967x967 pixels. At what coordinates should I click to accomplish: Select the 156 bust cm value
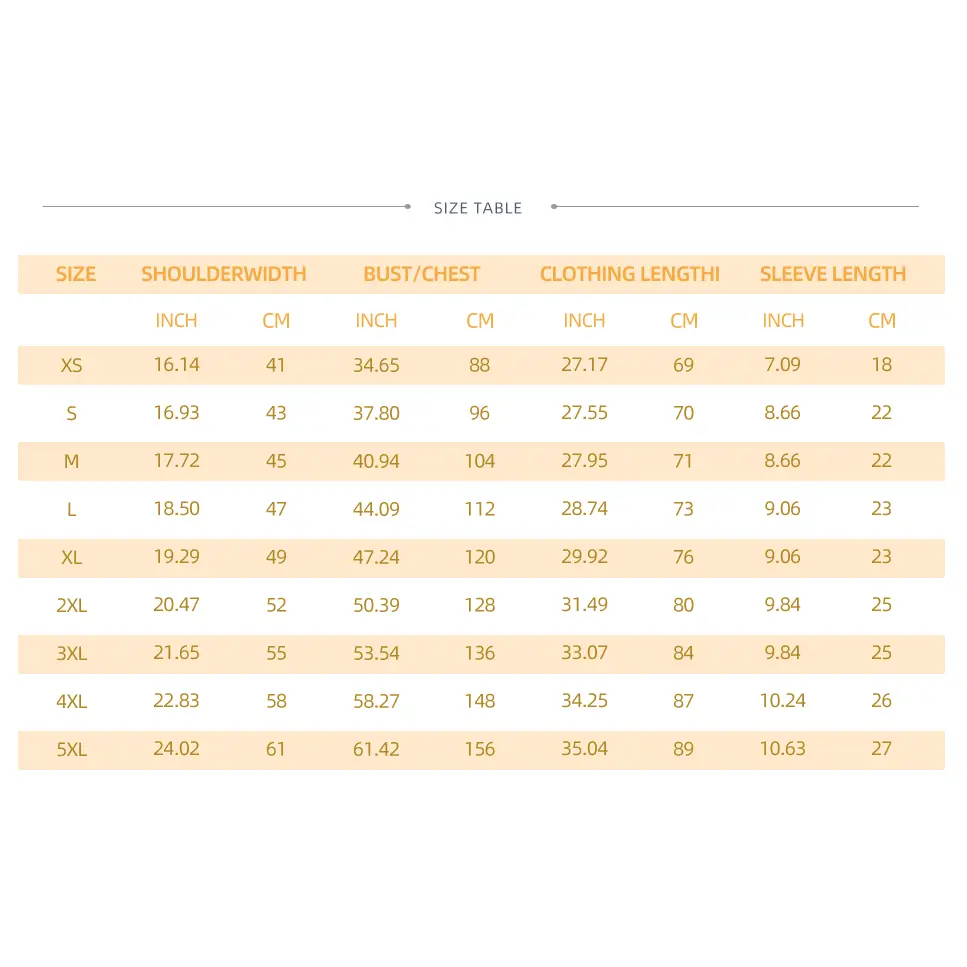480,749
